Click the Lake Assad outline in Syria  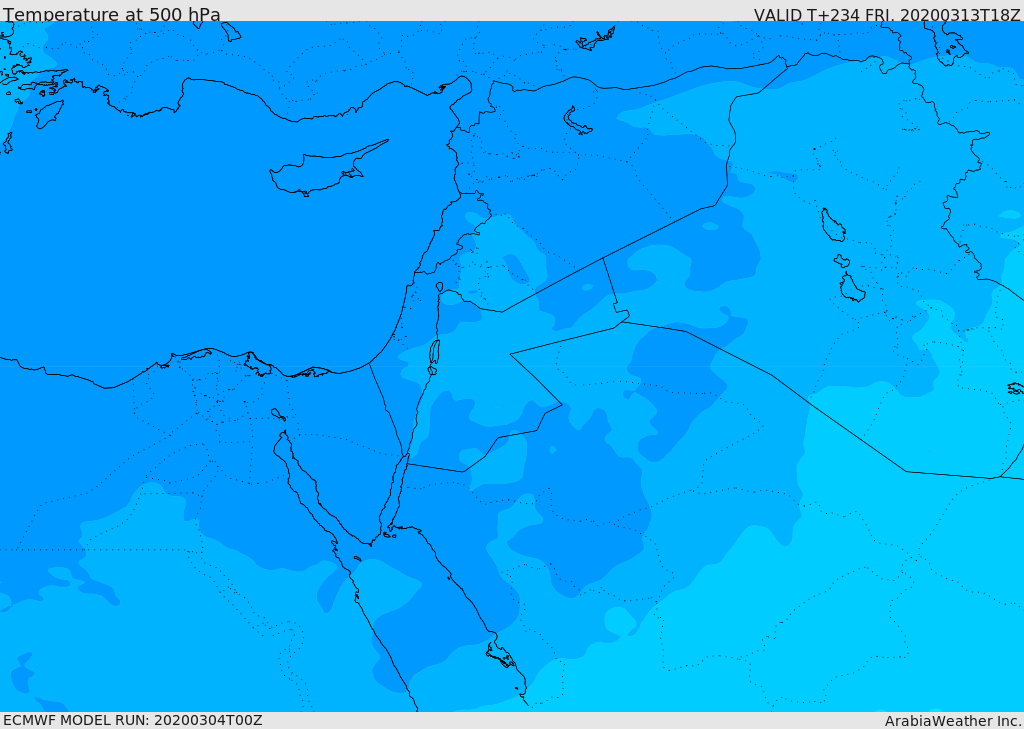pyautogui.click(x=576, y=121)
